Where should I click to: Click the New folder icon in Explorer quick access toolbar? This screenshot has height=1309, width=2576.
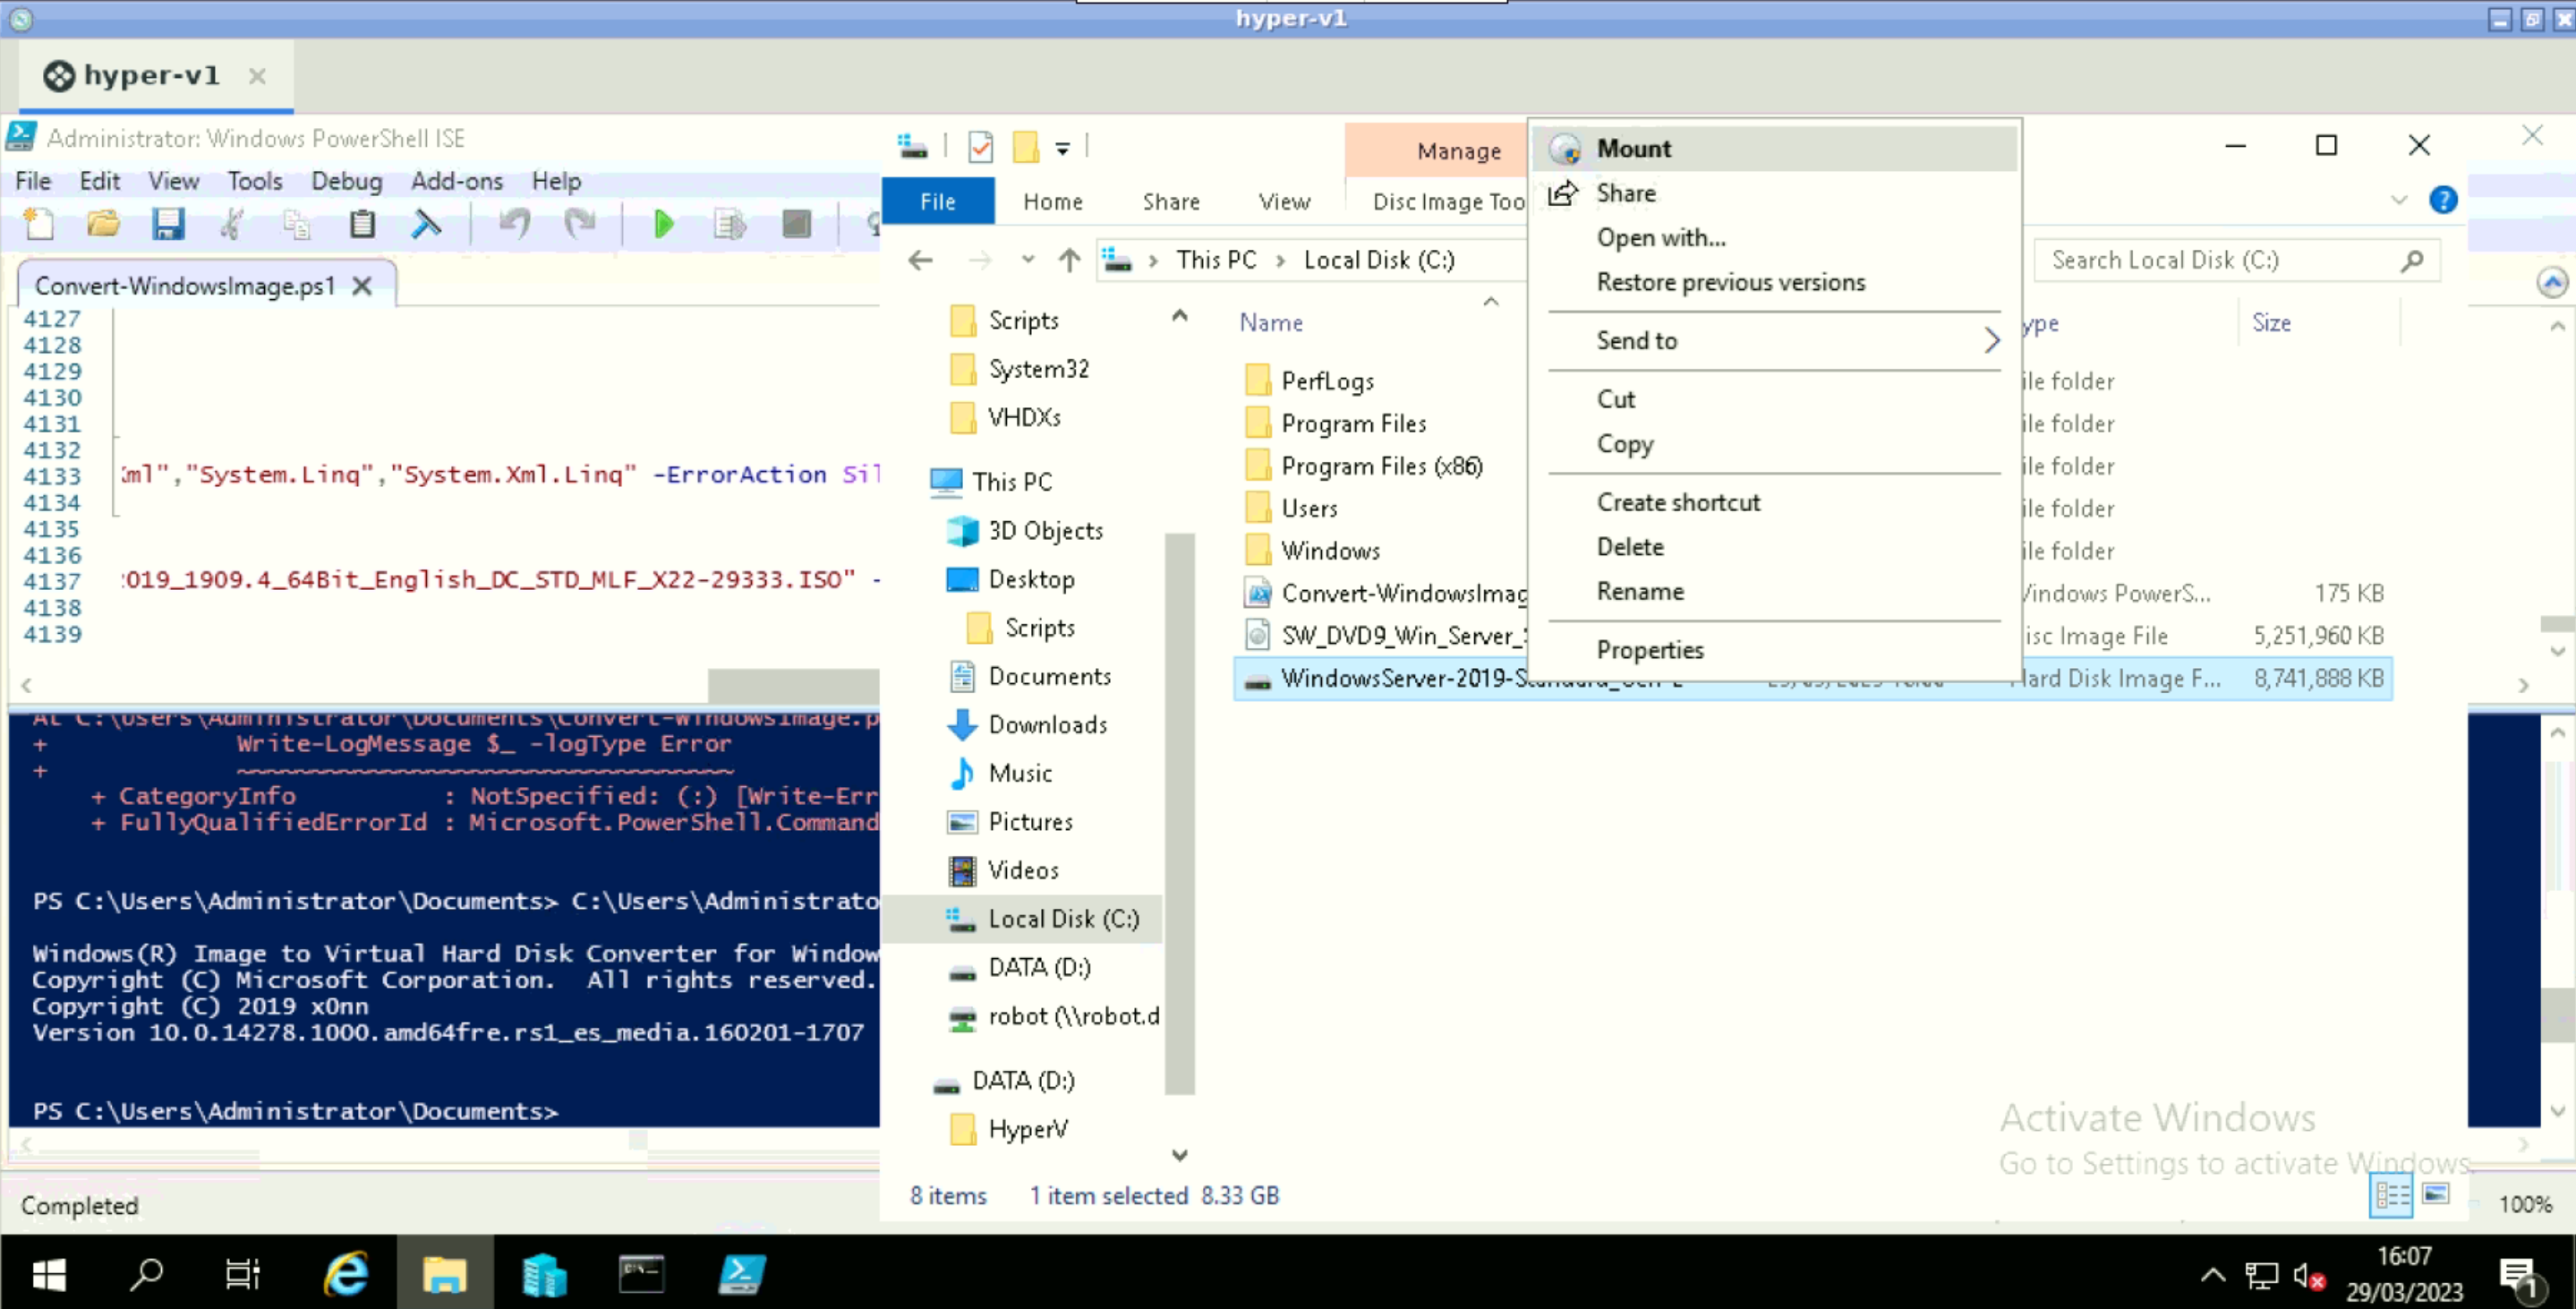[1026, 147]
